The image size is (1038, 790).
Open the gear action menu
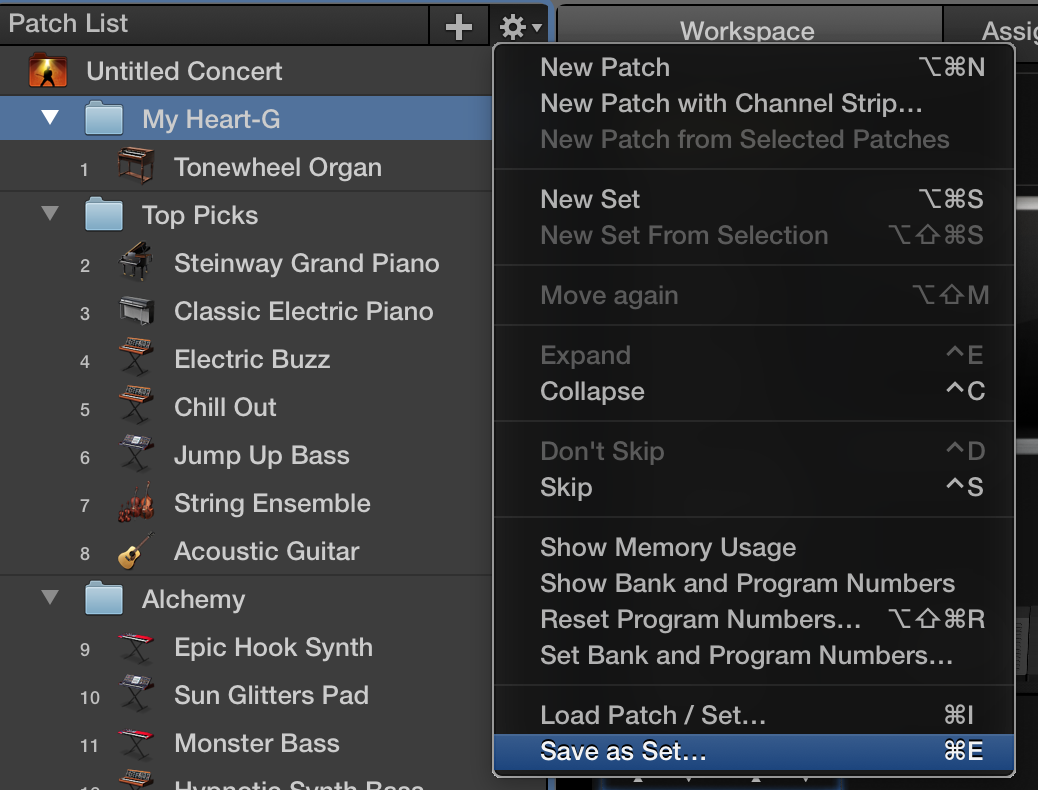pyautogui.click(x=520, y=27)
